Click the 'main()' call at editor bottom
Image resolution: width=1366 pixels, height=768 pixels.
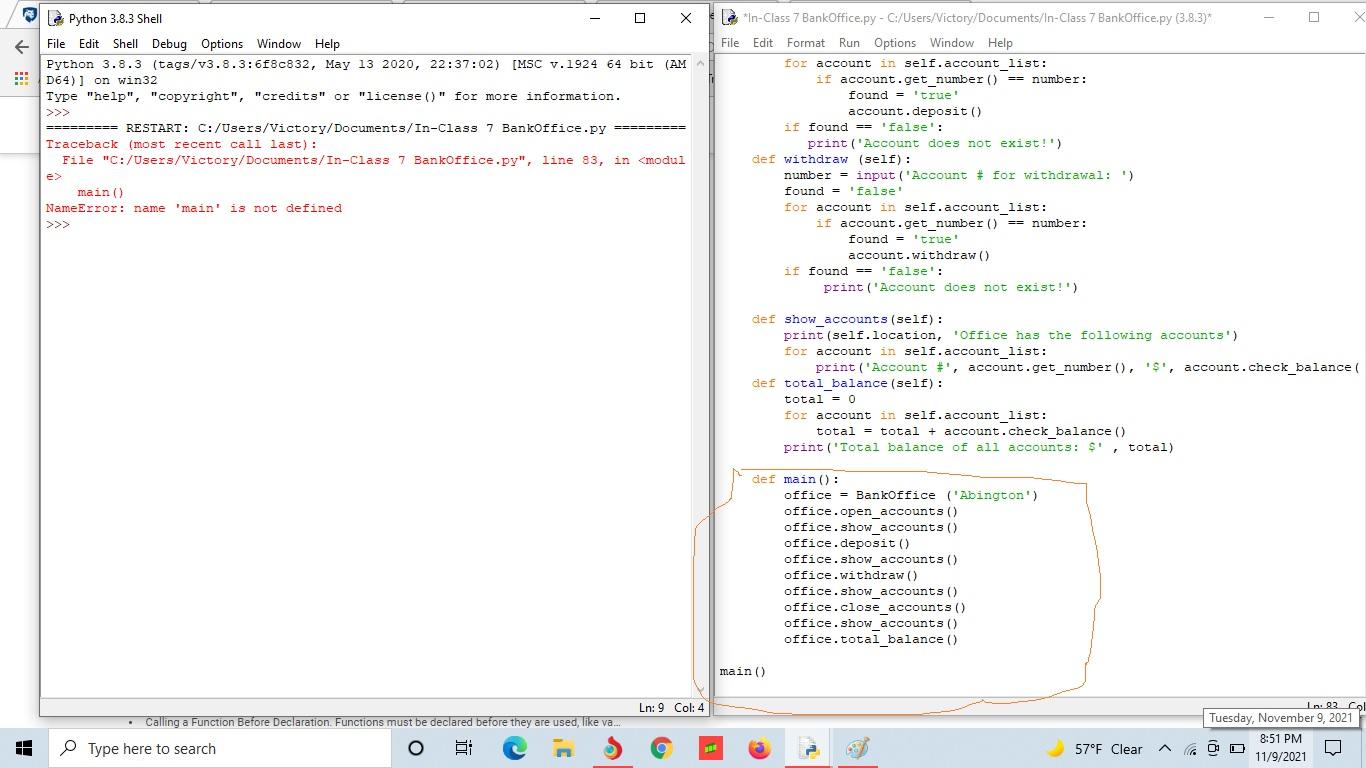click(x=743, y=671)
